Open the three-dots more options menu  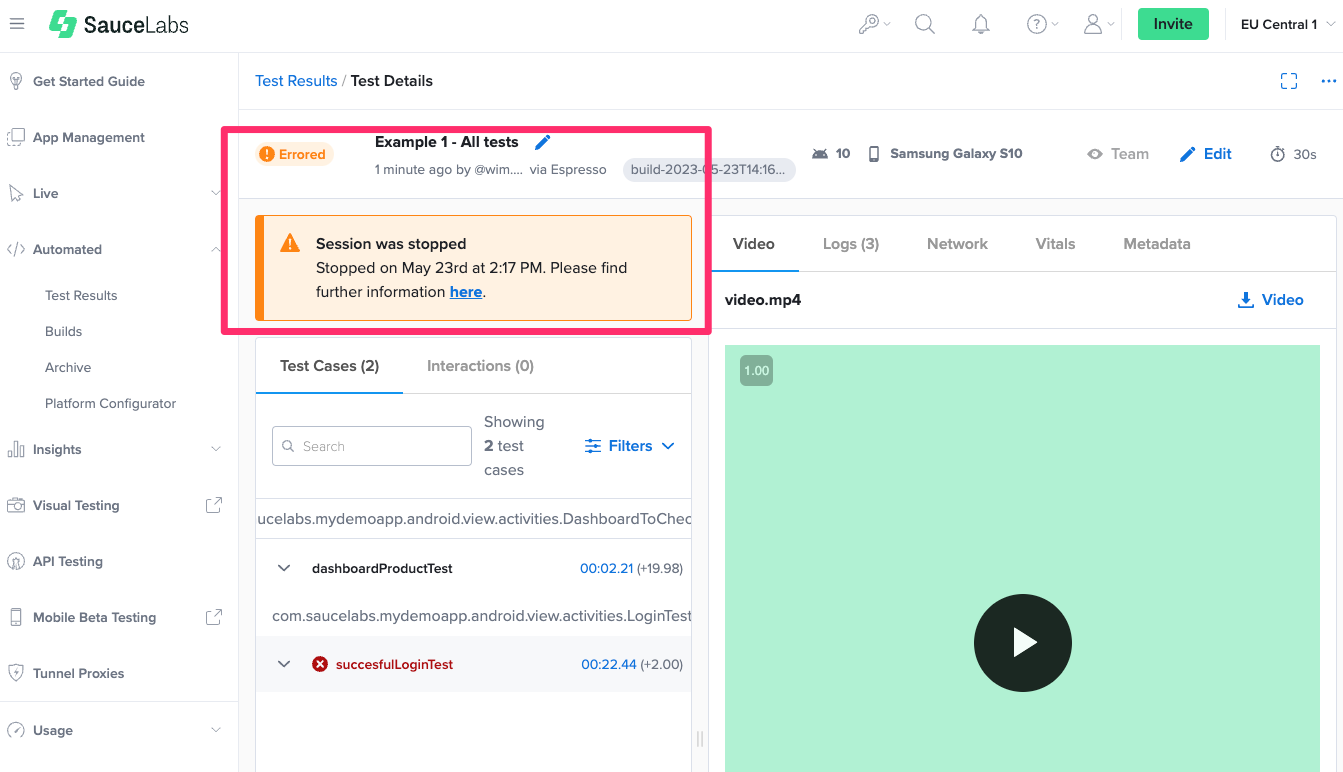point(1329,81)
